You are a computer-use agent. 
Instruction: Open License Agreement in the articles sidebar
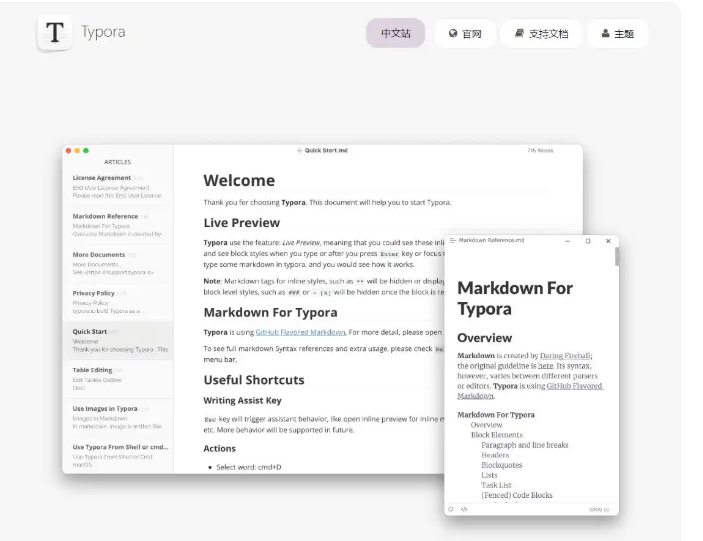click(x=117, y=186)
